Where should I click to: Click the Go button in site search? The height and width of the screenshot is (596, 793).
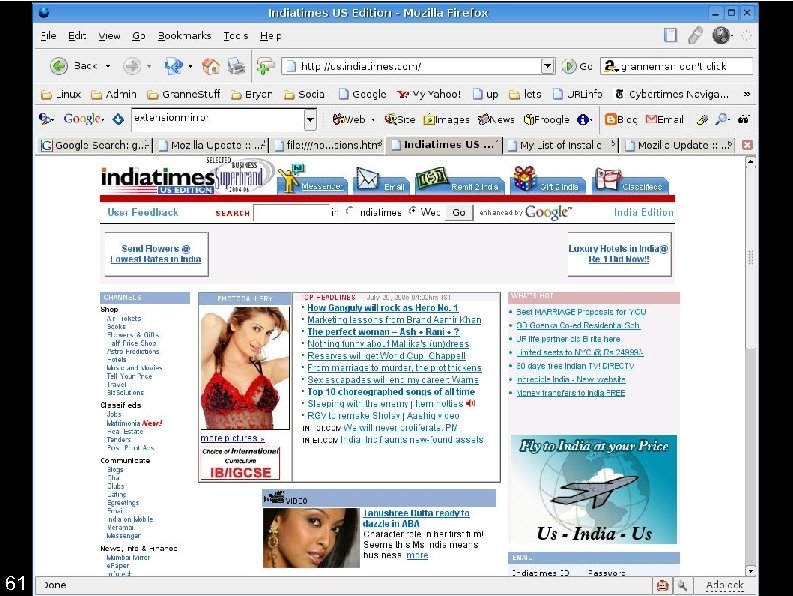[459, 212]
